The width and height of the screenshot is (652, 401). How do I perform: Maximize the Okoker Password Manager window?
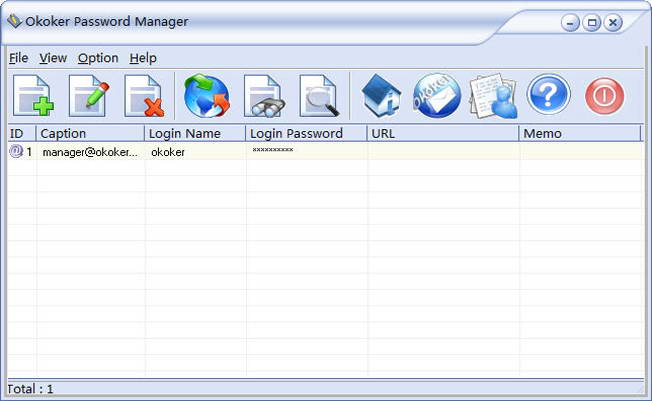592,22
